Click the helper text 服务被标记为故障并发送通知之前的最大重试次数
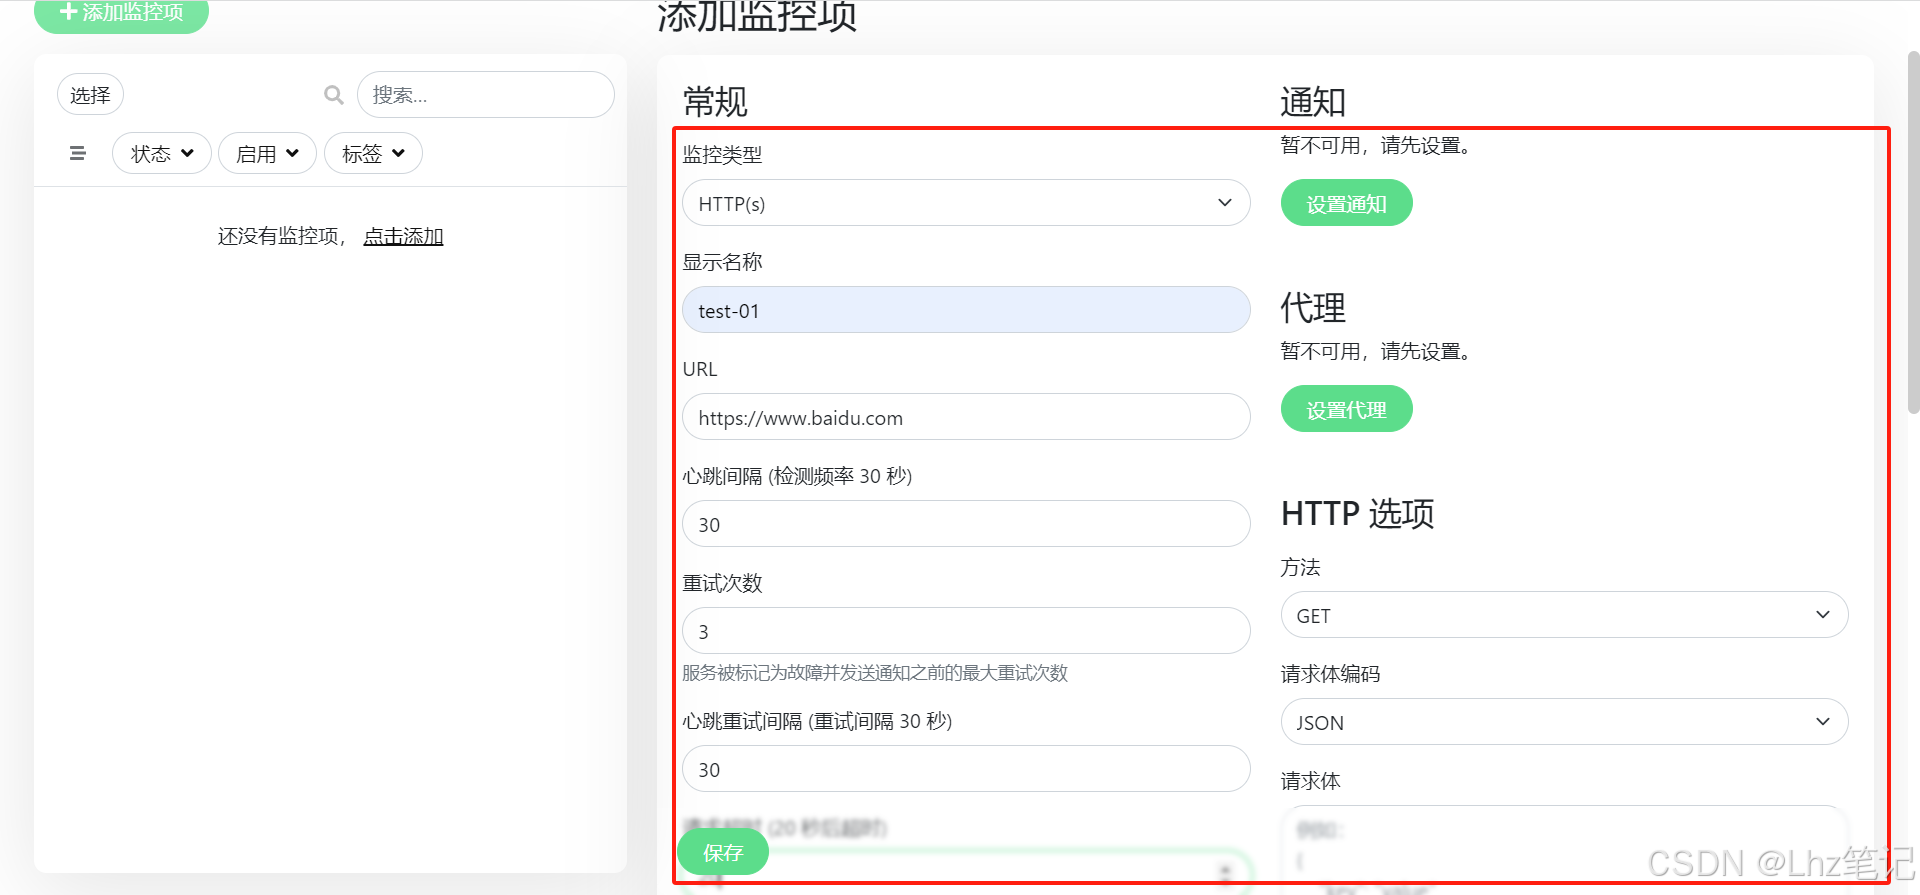The height and width of the screenshot is (895, 1920). 875,673
